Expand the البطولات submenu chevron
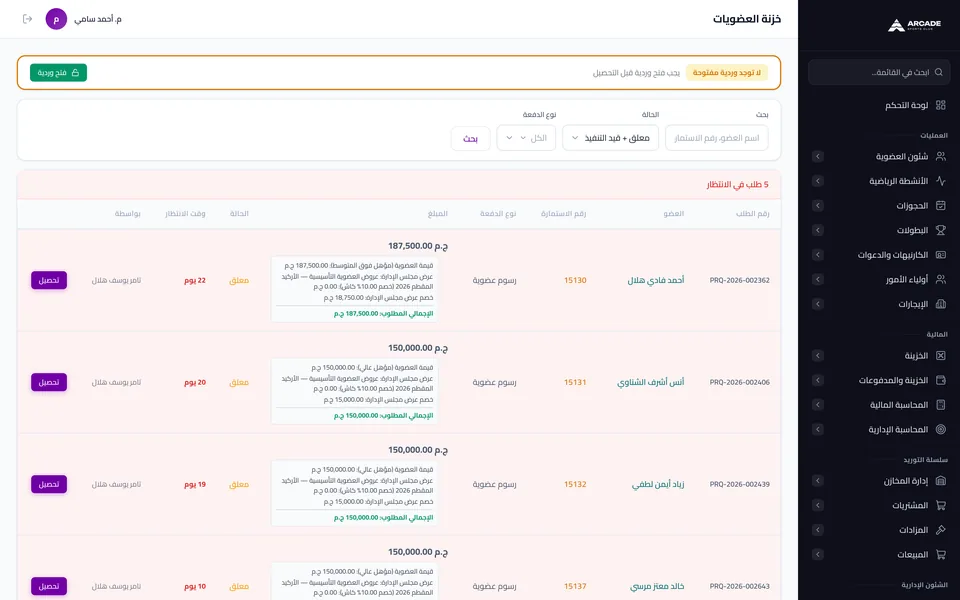This screenshot has width=960, height=600. click(x=818, y=230)
